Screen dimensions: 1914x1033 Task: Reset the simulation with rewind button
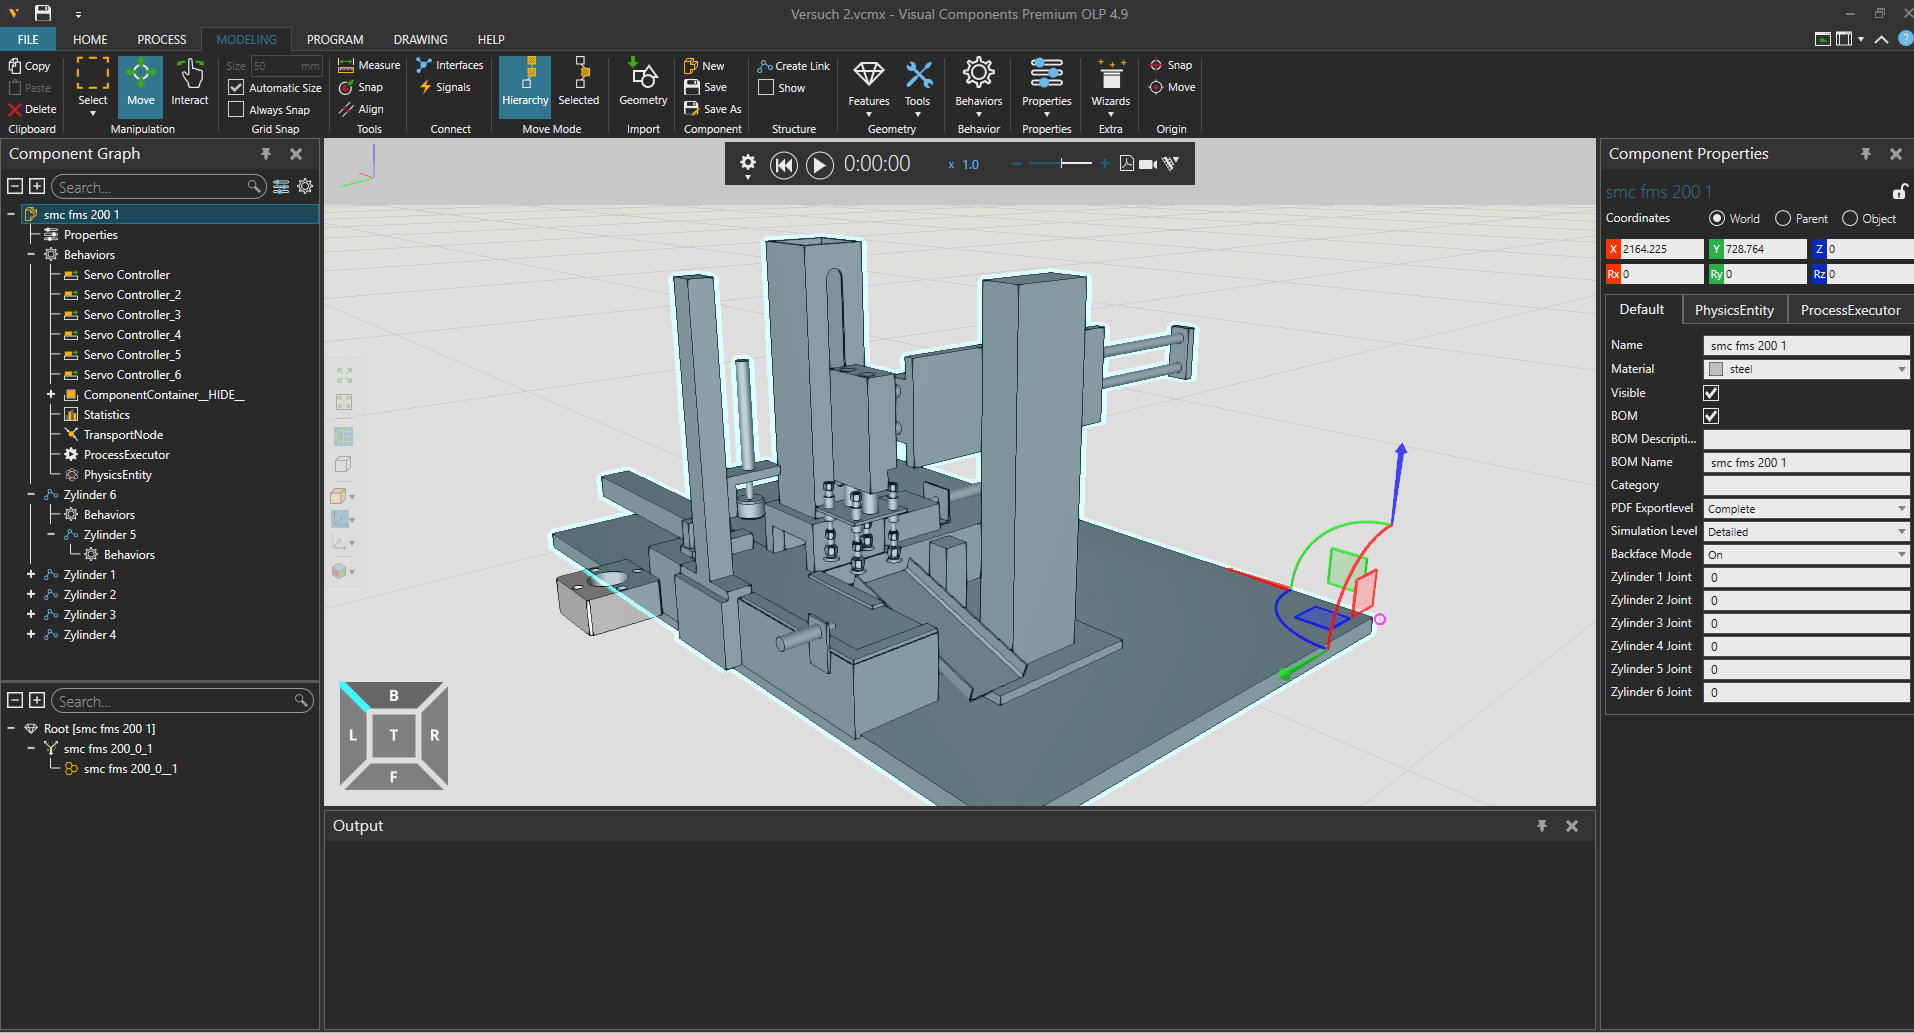[x=784, y=165]
